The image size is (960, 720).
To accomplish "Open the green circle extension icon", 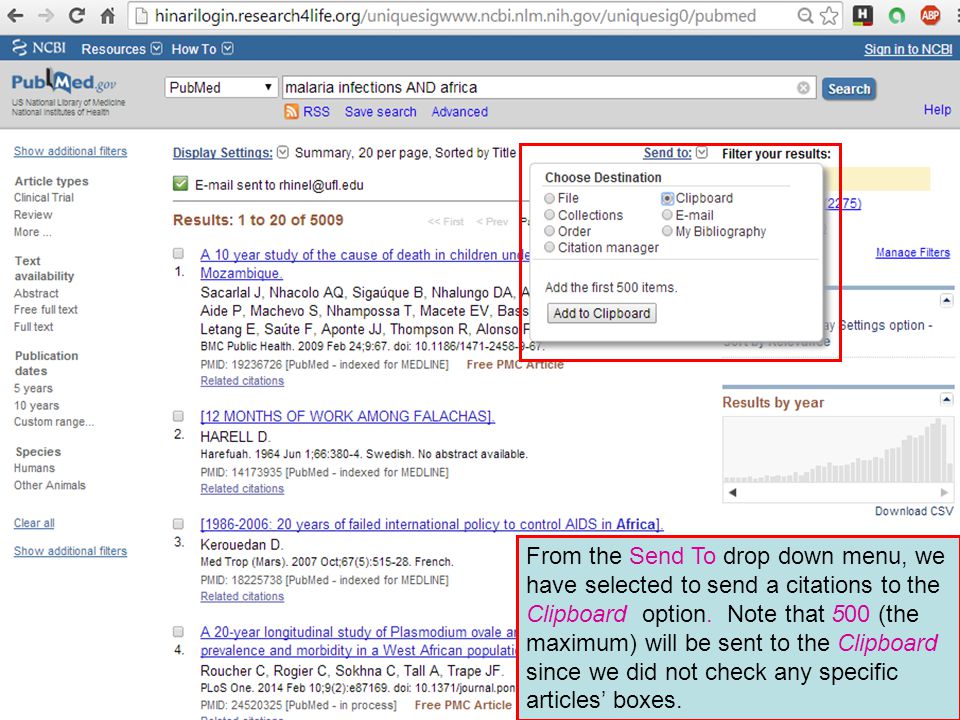I will tap(896, 16).
